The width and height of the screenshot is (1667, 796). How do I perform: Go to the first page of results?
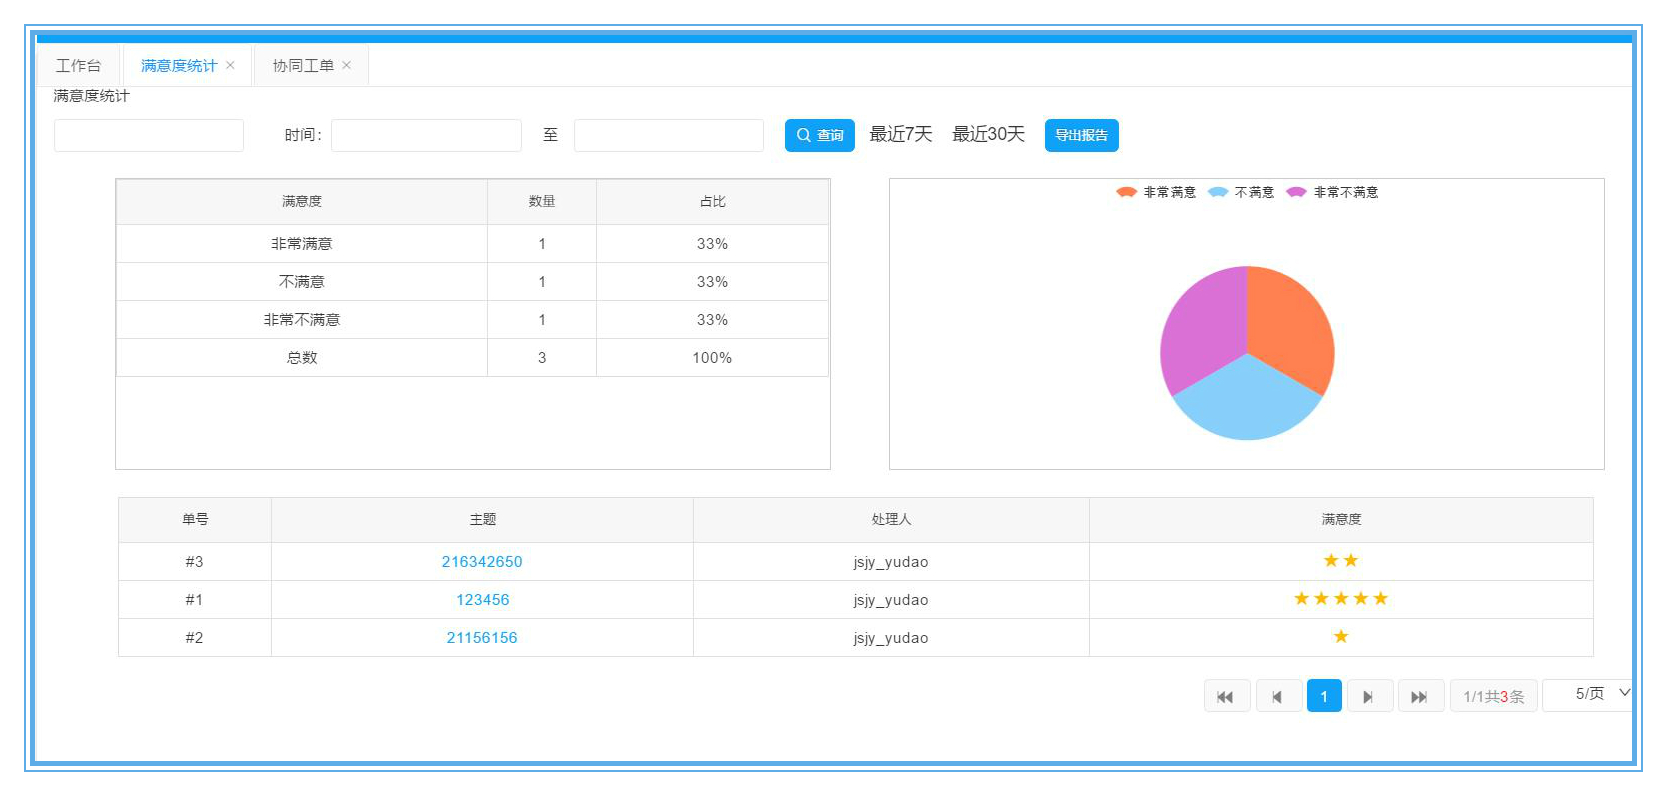tap(1226, 697)
